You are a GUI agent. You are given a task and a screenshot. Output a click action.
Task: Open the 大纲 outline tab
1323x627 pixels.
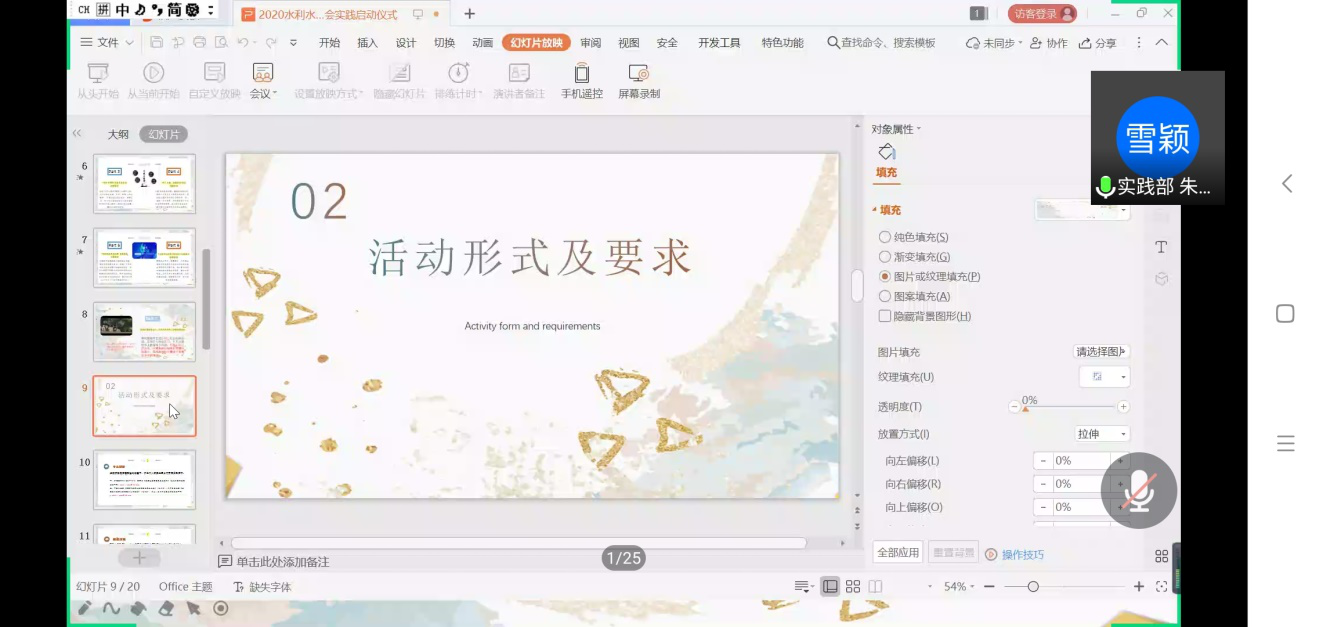(118, 134)
